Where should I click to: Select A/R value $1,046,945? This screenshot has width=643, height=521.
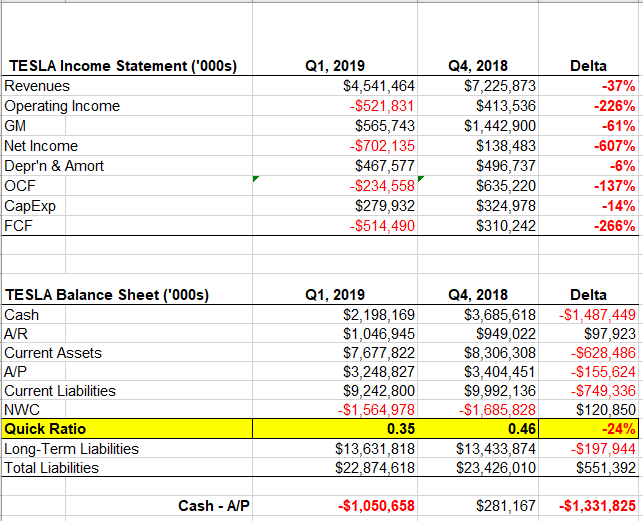[x=379, y=334]
